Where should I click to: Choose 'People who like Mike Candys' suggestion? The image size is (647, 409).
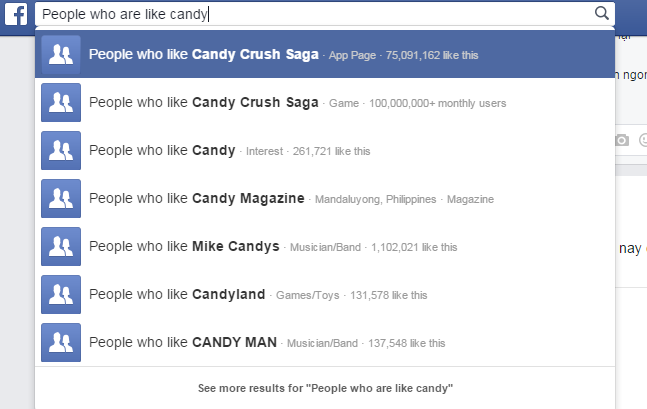pyautogui.click(x=186, y=246)
